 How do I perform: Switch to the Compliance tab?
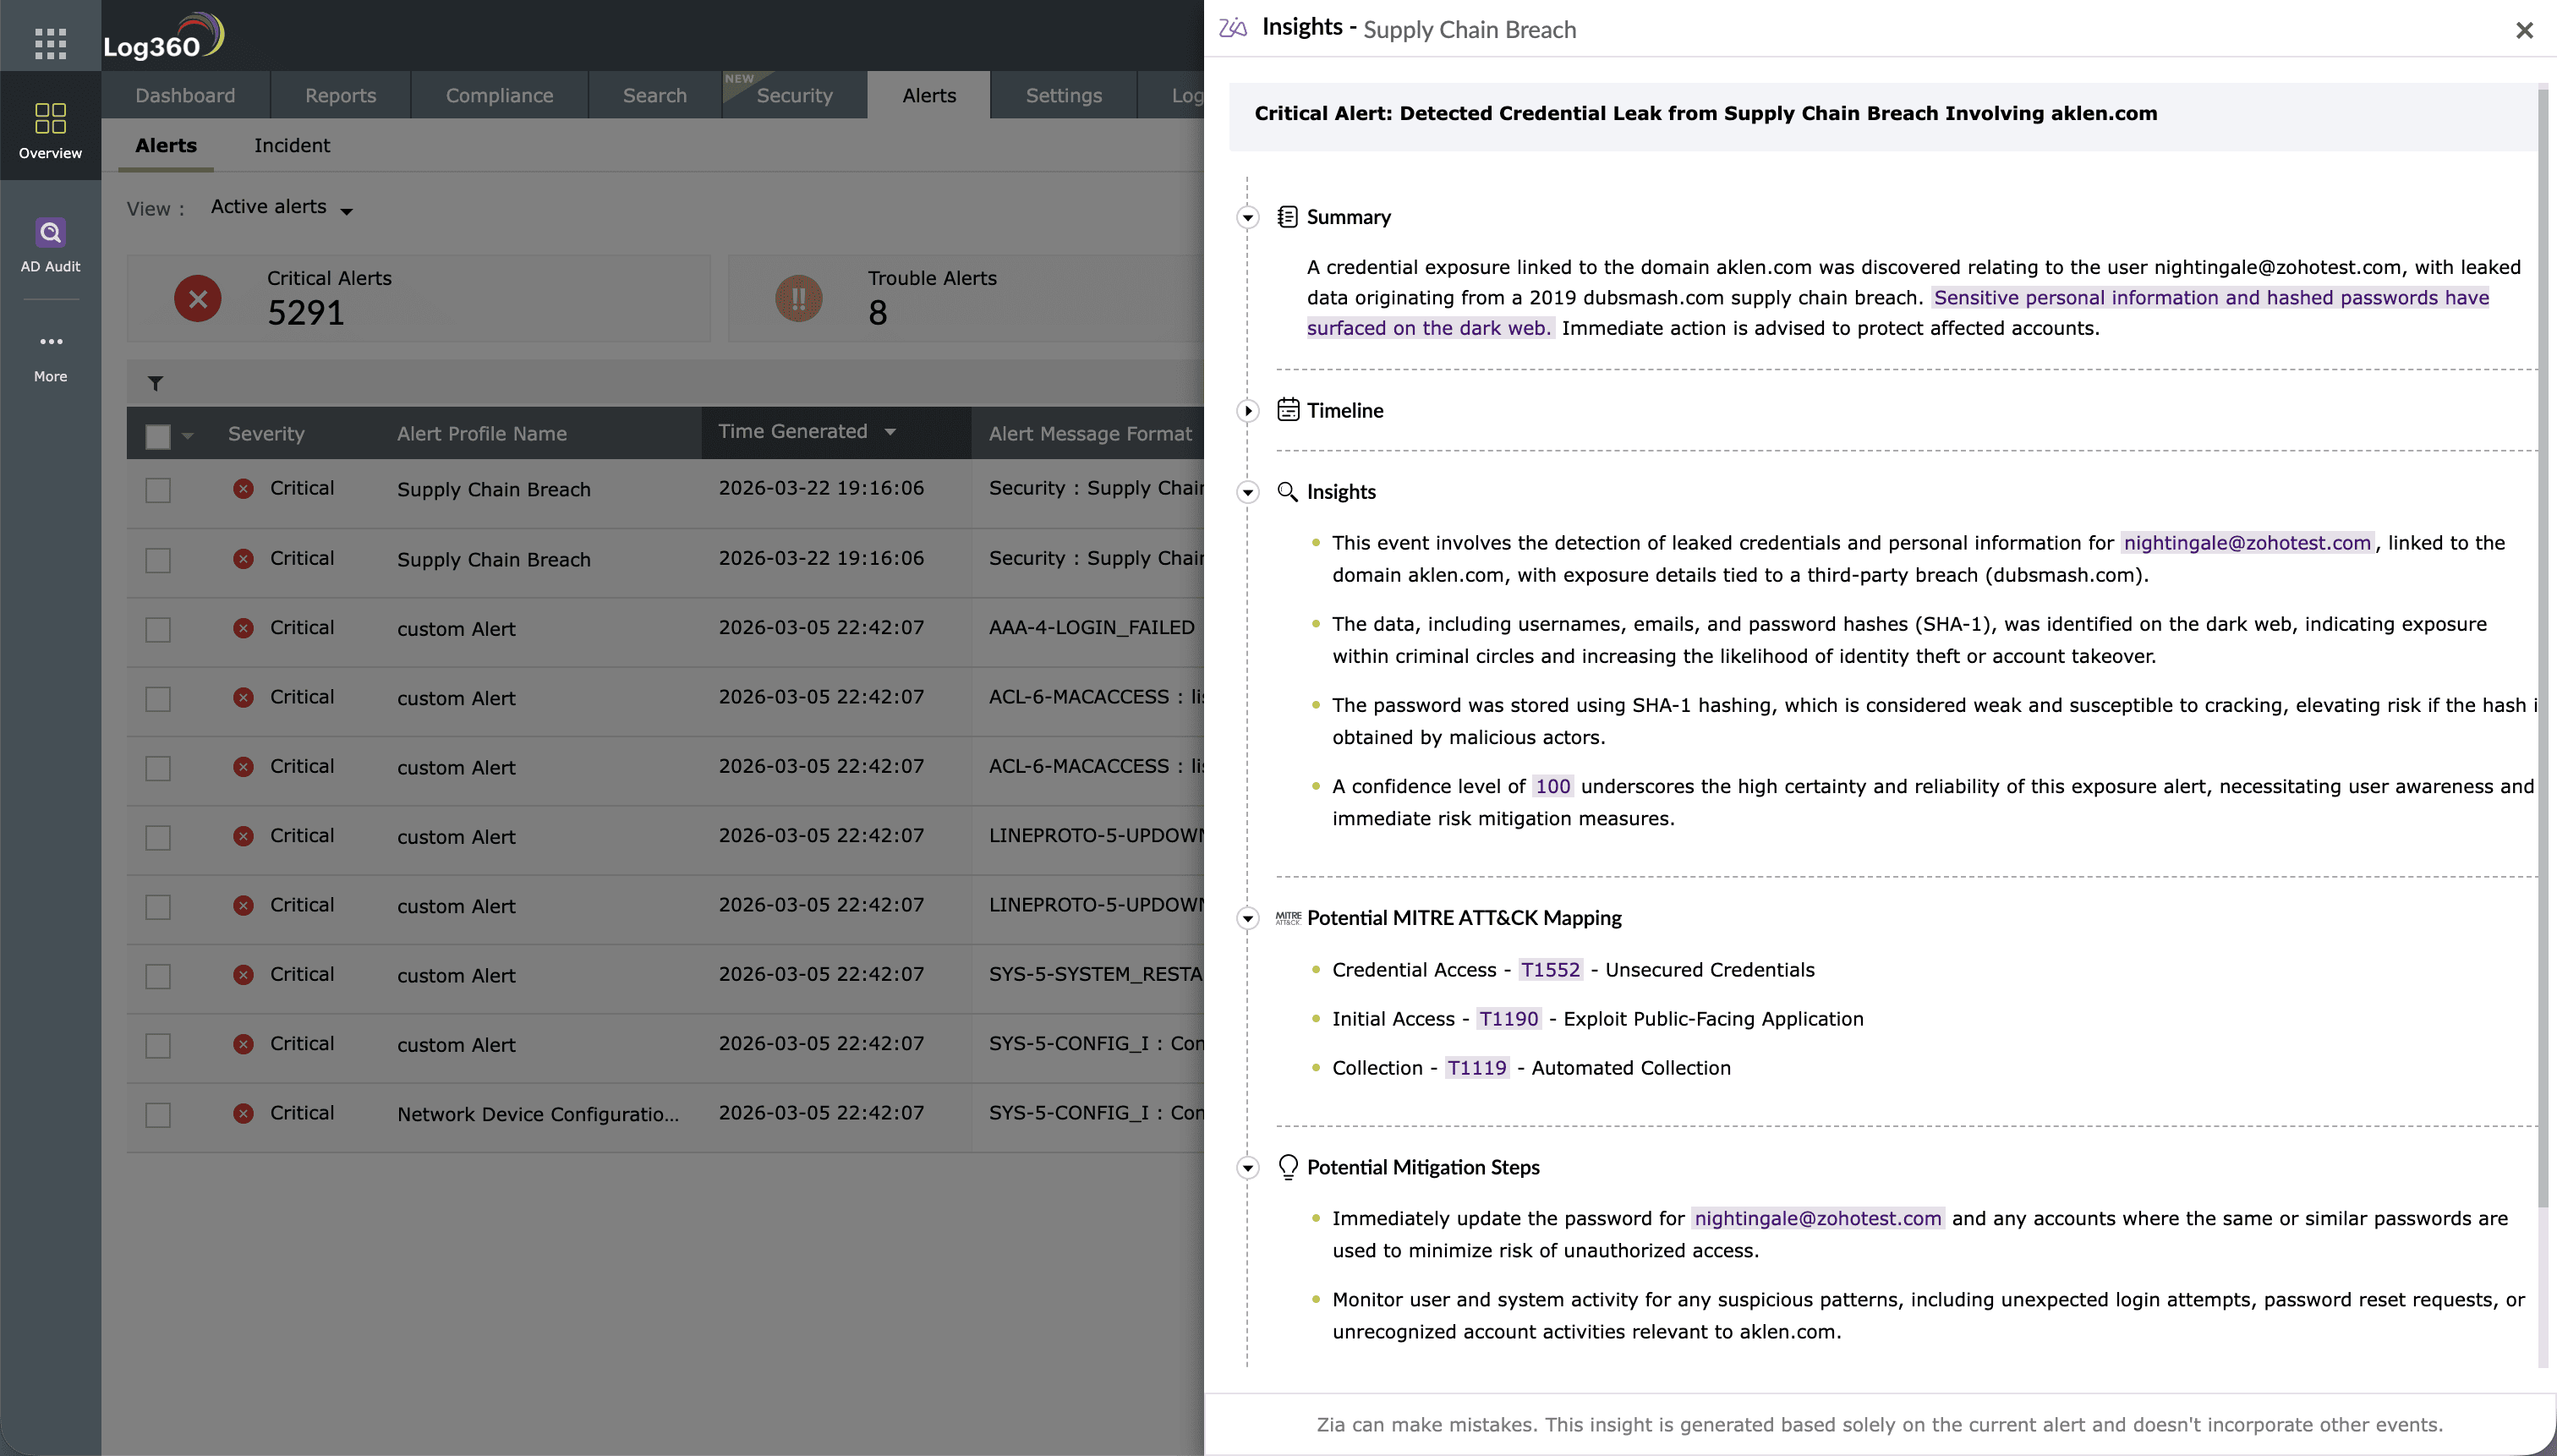[499, 95]
